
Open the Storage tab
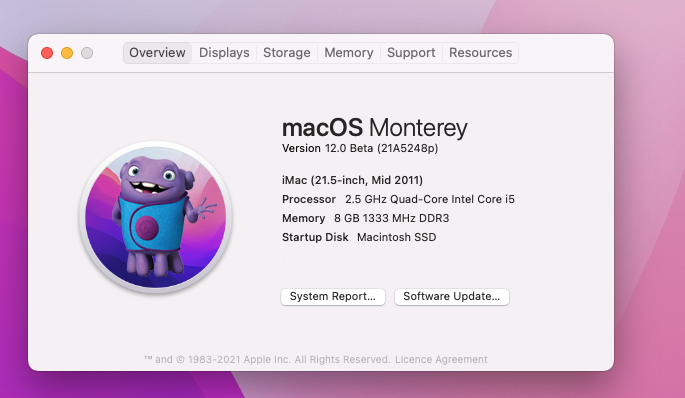tap(287, 53)
